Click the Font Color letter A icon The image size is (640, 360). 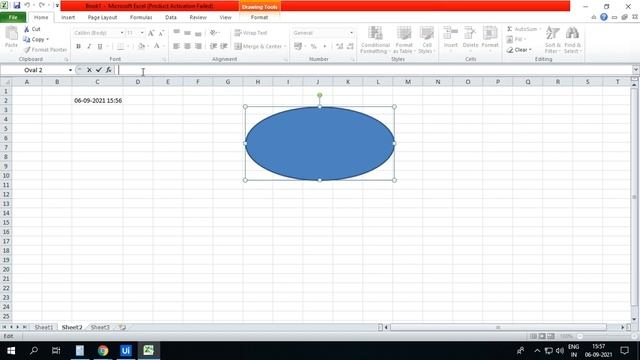coord(157,46)
